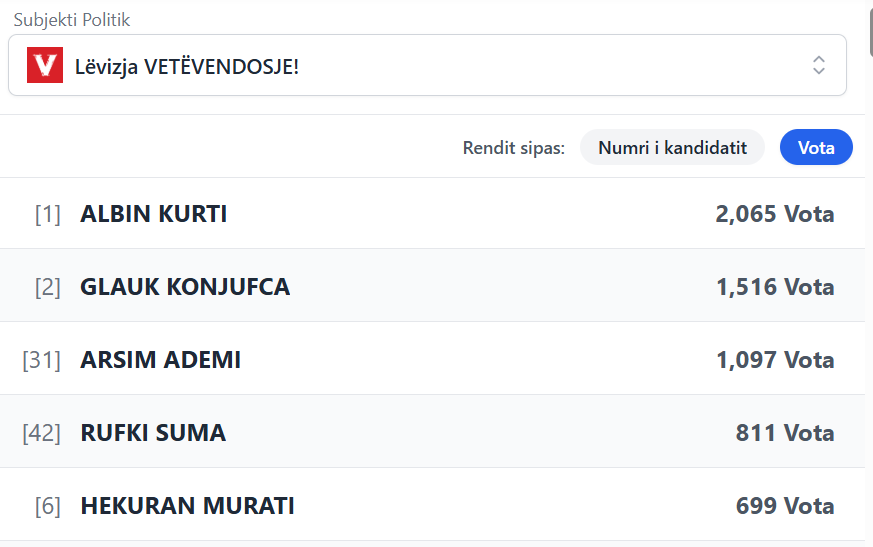Click candidate number [42] label
873x547 pixels.
click(42, 433)
